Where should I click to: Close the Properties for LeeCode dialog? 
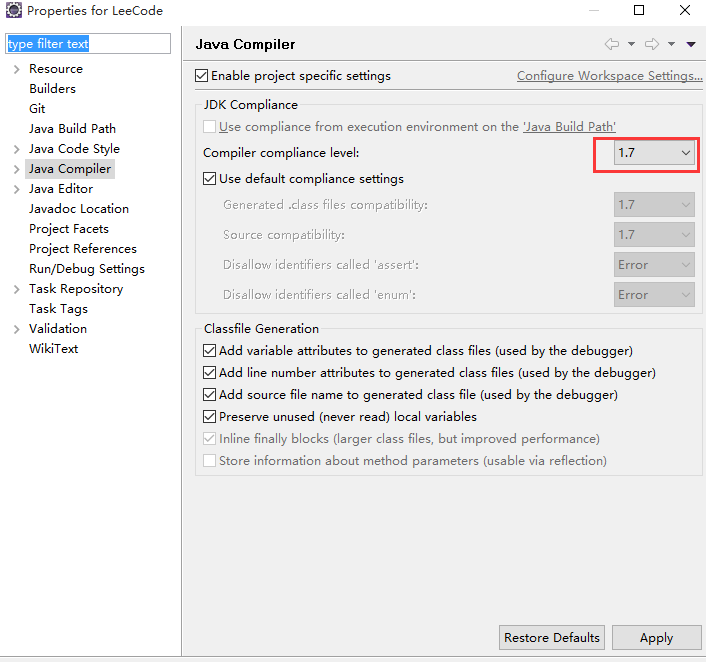point(685,10)
